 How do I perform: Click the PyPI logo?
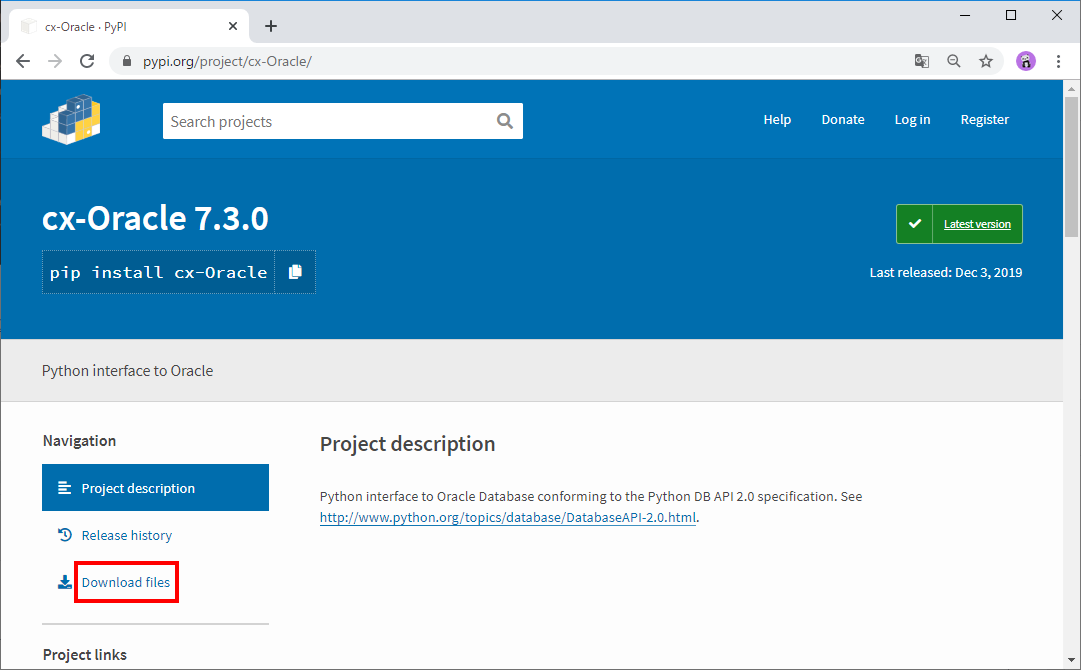(x=71, y=119)
